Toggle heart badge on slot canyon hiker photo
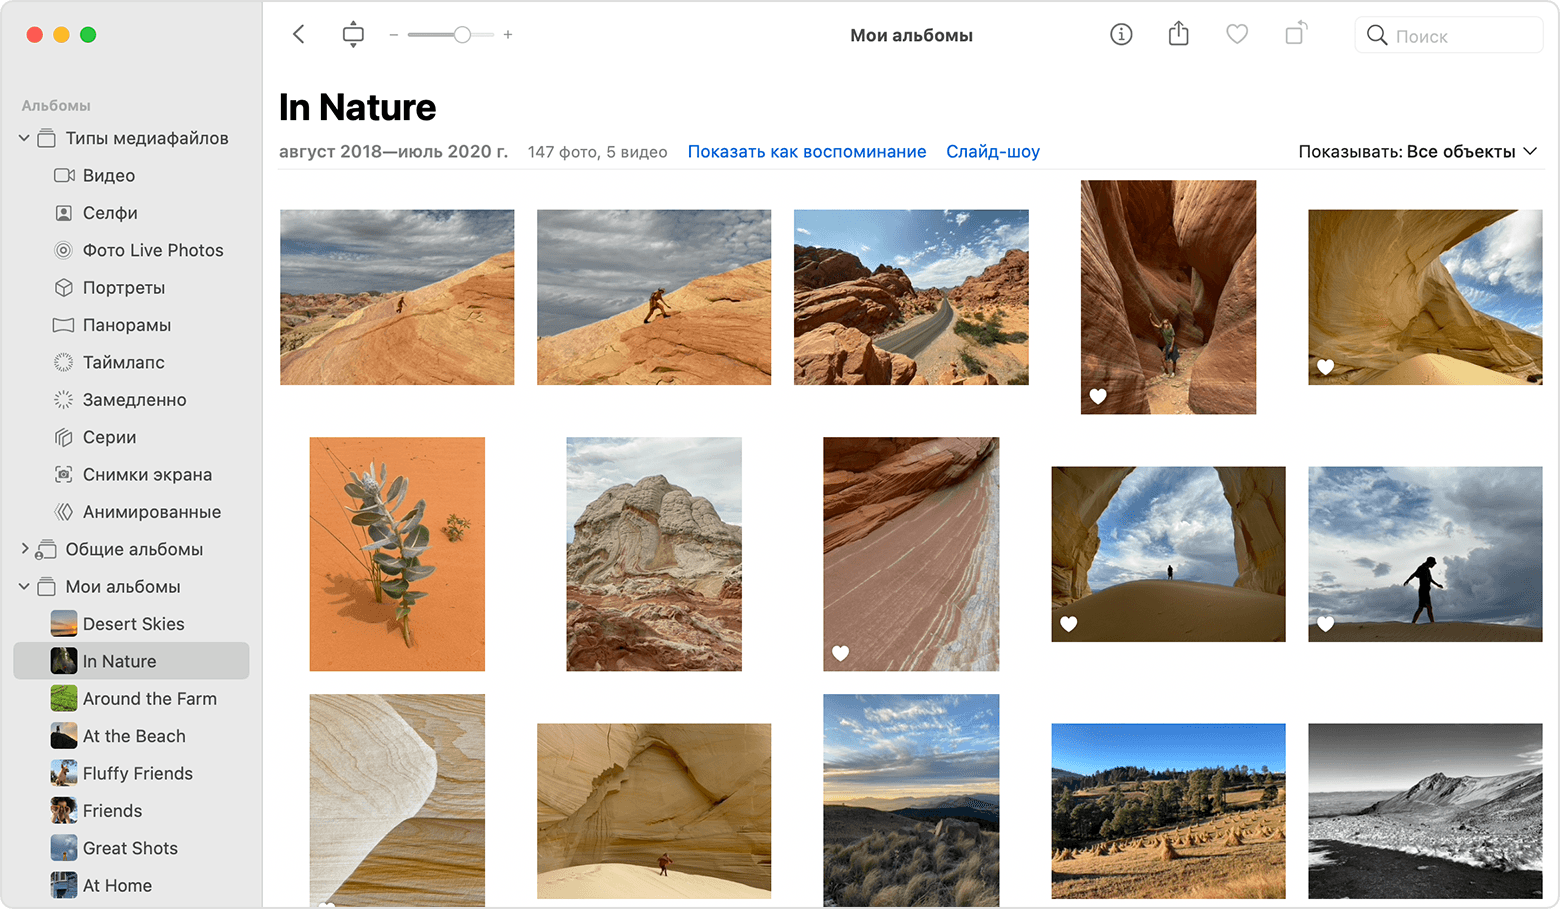 [1098, 396]
